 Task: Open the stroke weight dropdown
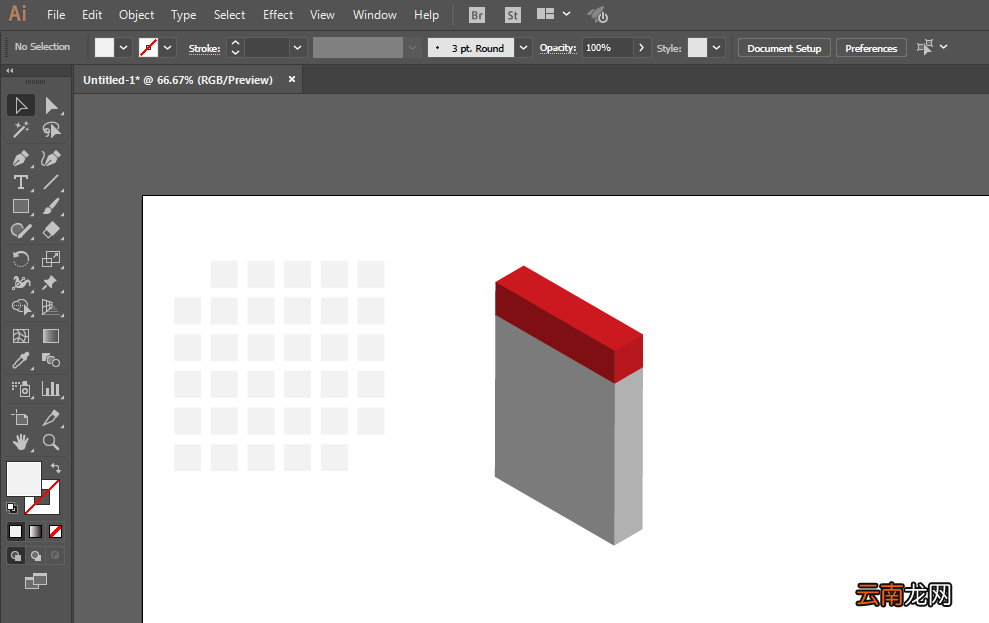click(298, 48)
